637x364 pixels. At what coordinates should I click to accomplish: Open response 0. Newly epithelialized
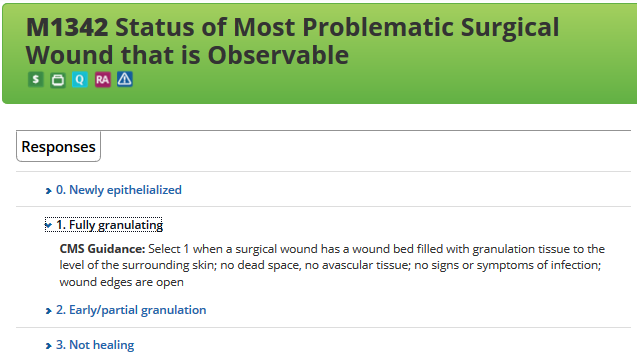[x=119, y=190]
